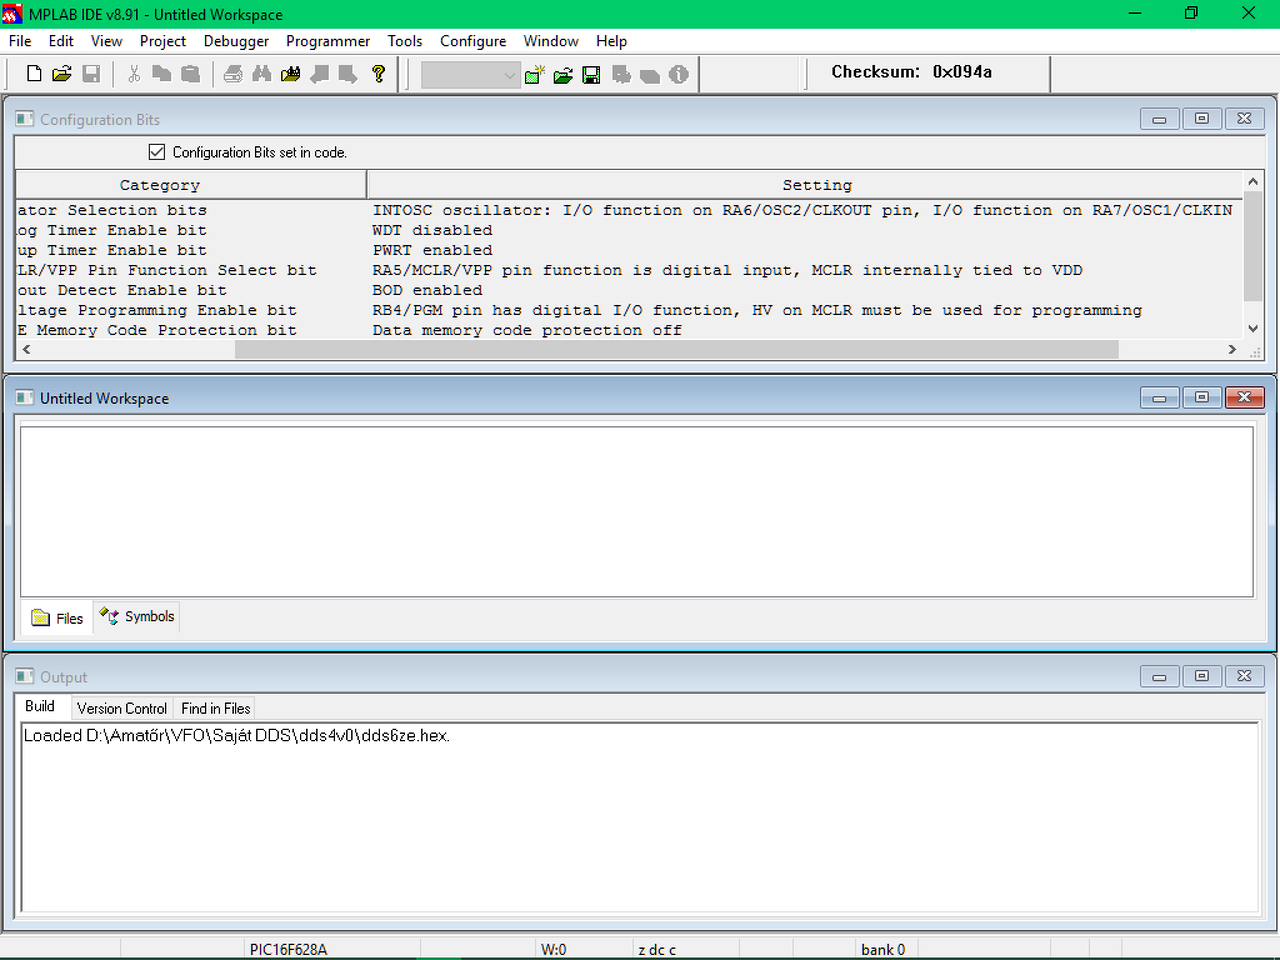Image resolution: width=1280 pixels, height=960 pixels.
Task: Click PIC16F628A in the status bar
Action: [x=288, y=949]
